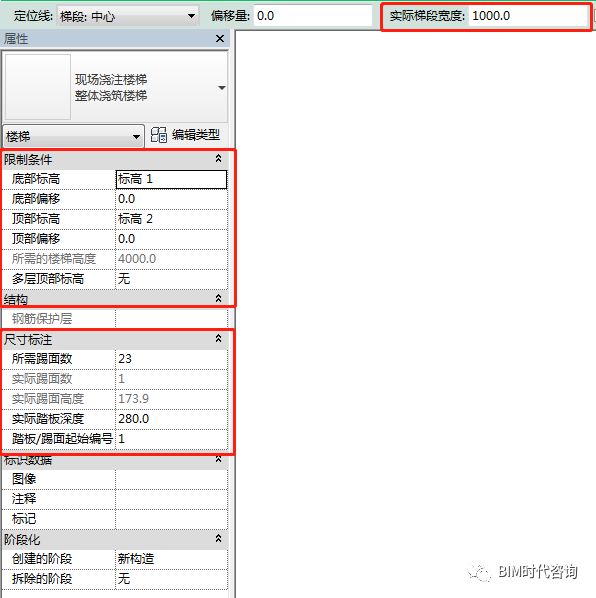This screenshot has width=596, height=598.
Task: Open the 楼梯 instance filter dropdown
Action: click(73, 136)
